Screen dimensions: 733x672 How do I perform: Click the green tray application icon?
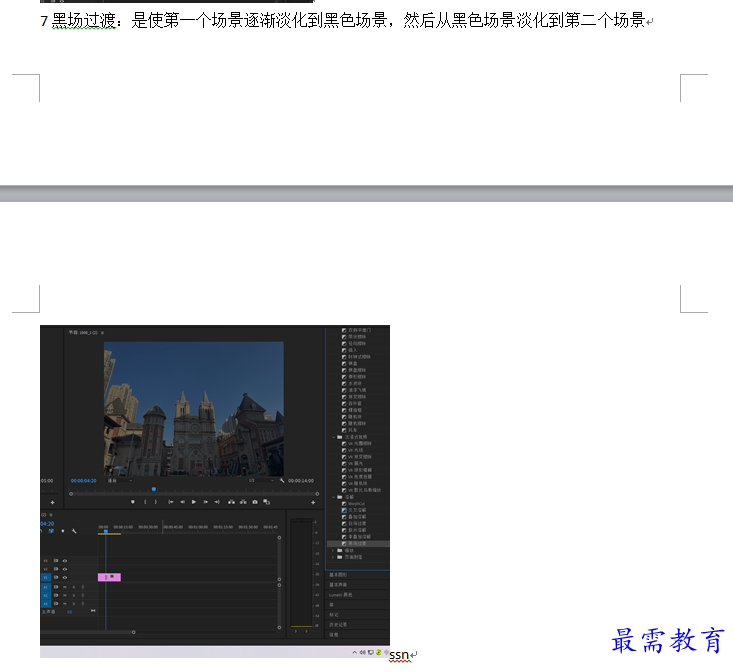(378, 652)
